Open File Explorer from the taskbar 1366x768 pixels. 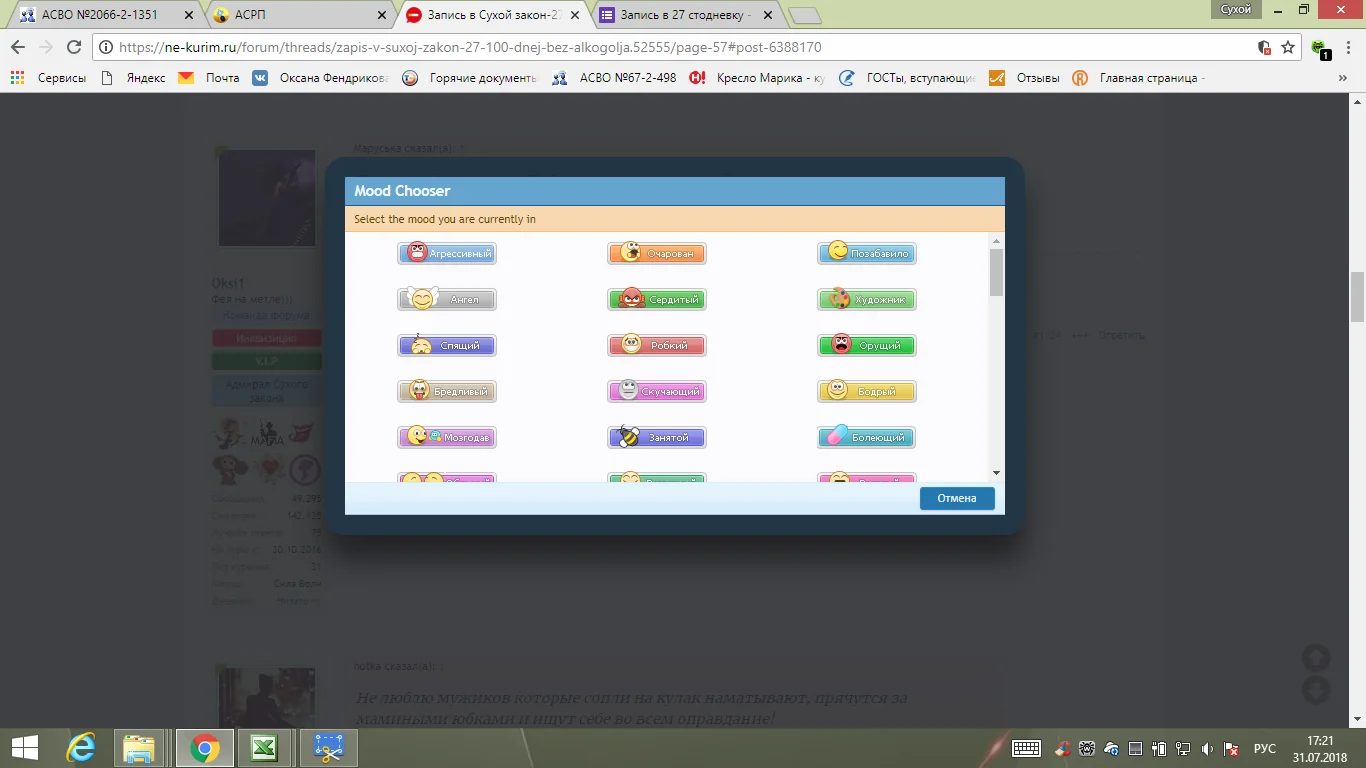(139, 748)
